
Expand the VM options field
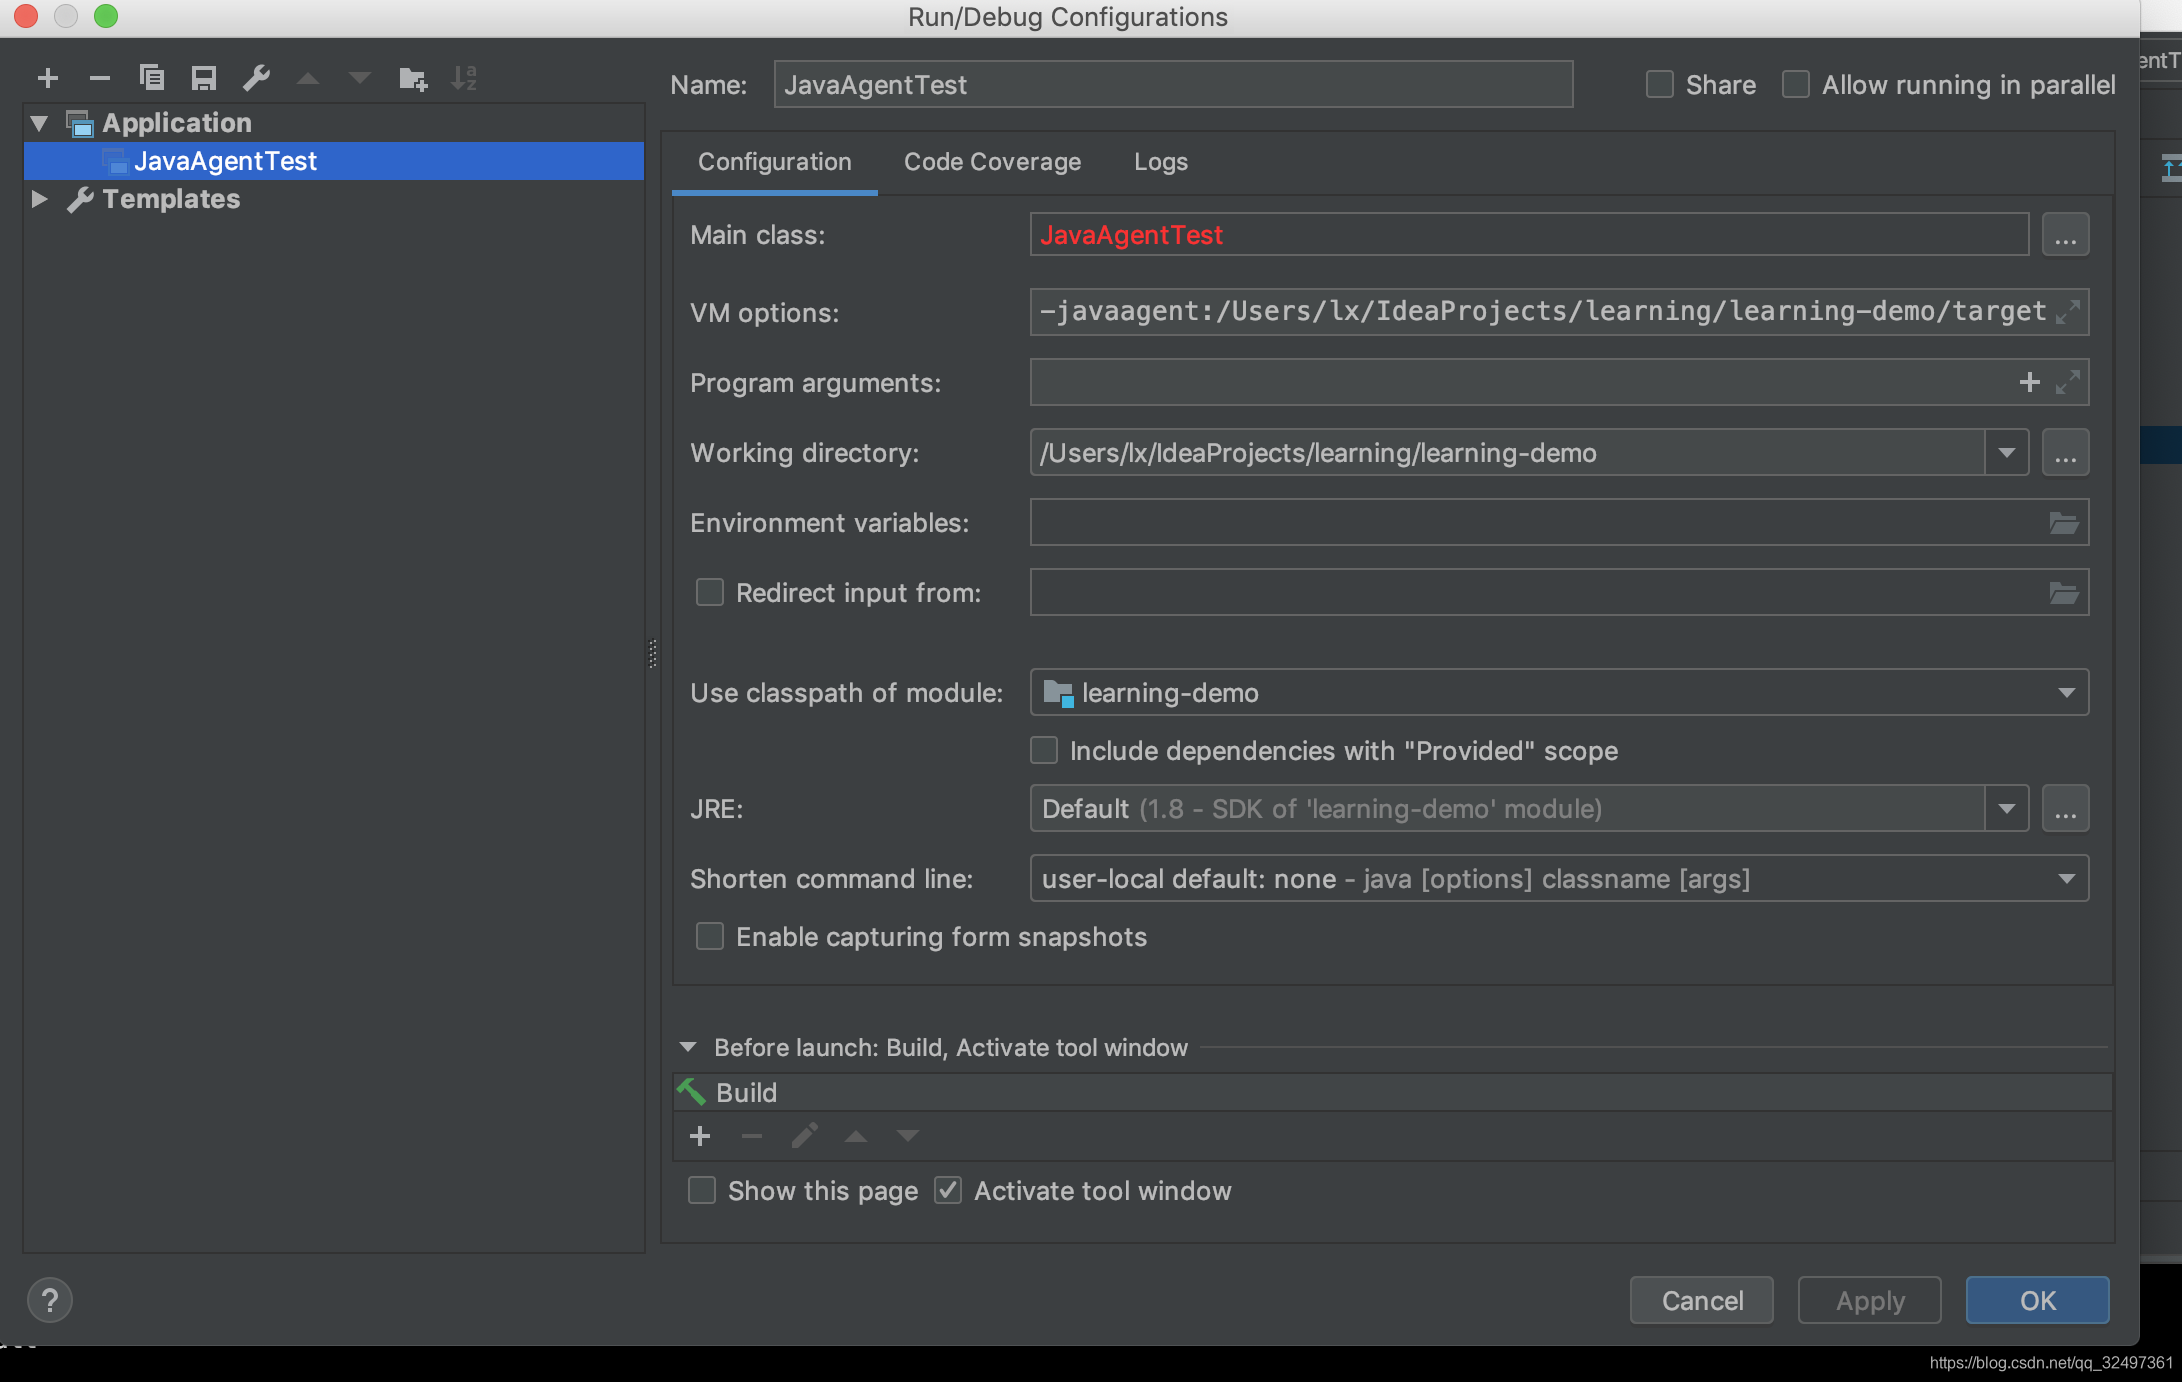(2067, 312)
